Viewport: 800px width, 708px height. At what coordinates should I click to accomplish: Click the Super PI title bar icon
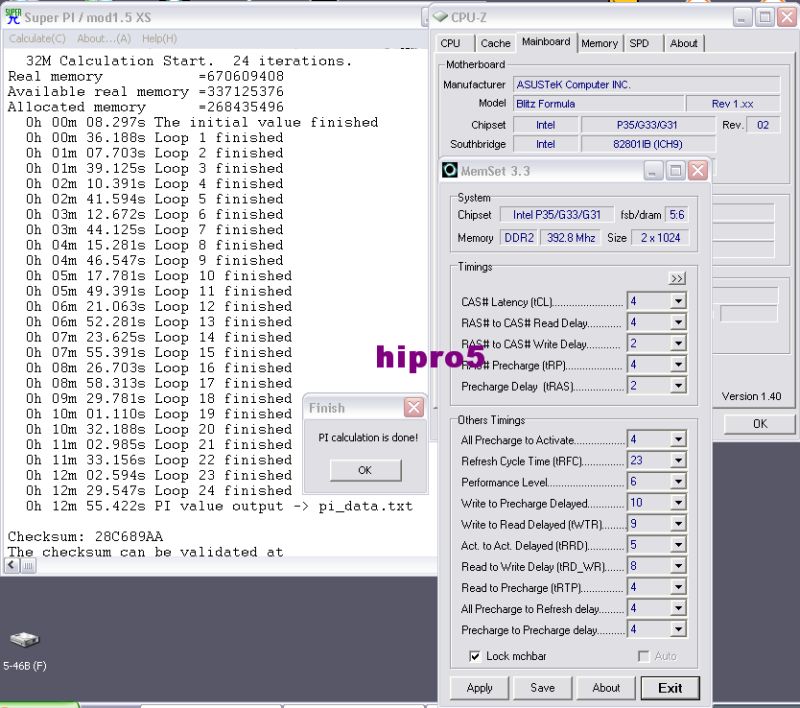pos(13,17)
